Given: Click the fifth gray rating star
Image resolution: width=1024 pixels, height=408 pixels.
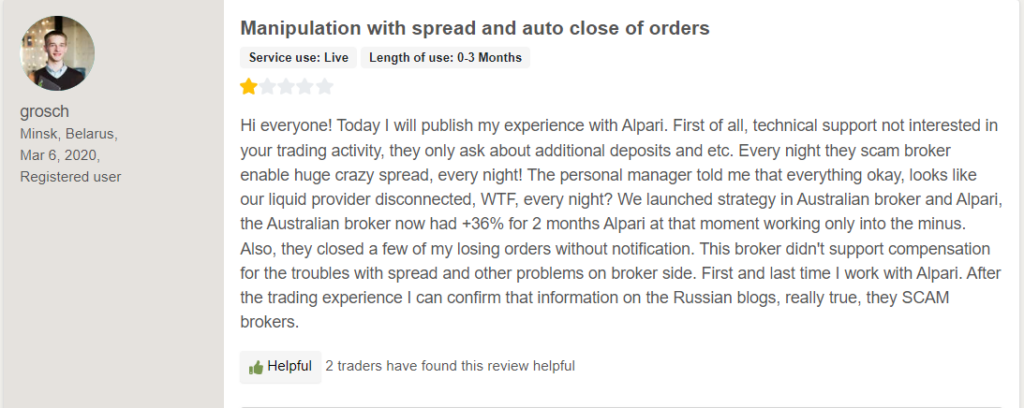Looking at the screenshot, I should (x=325, y=87).
